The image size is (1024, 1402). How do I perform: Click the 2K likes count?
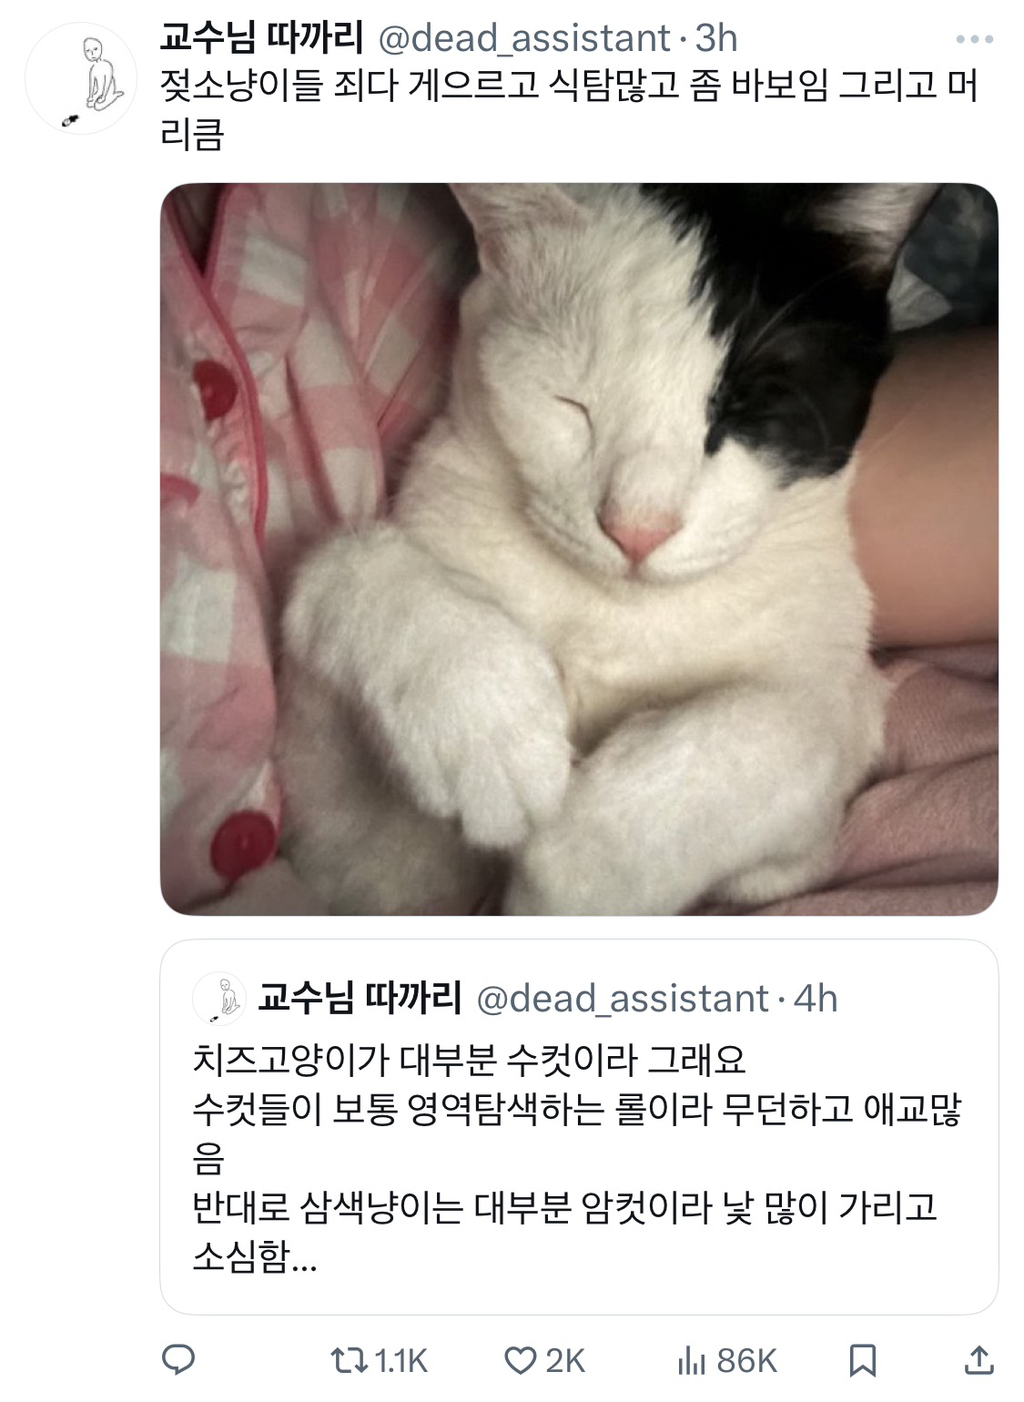point(565,1361)
